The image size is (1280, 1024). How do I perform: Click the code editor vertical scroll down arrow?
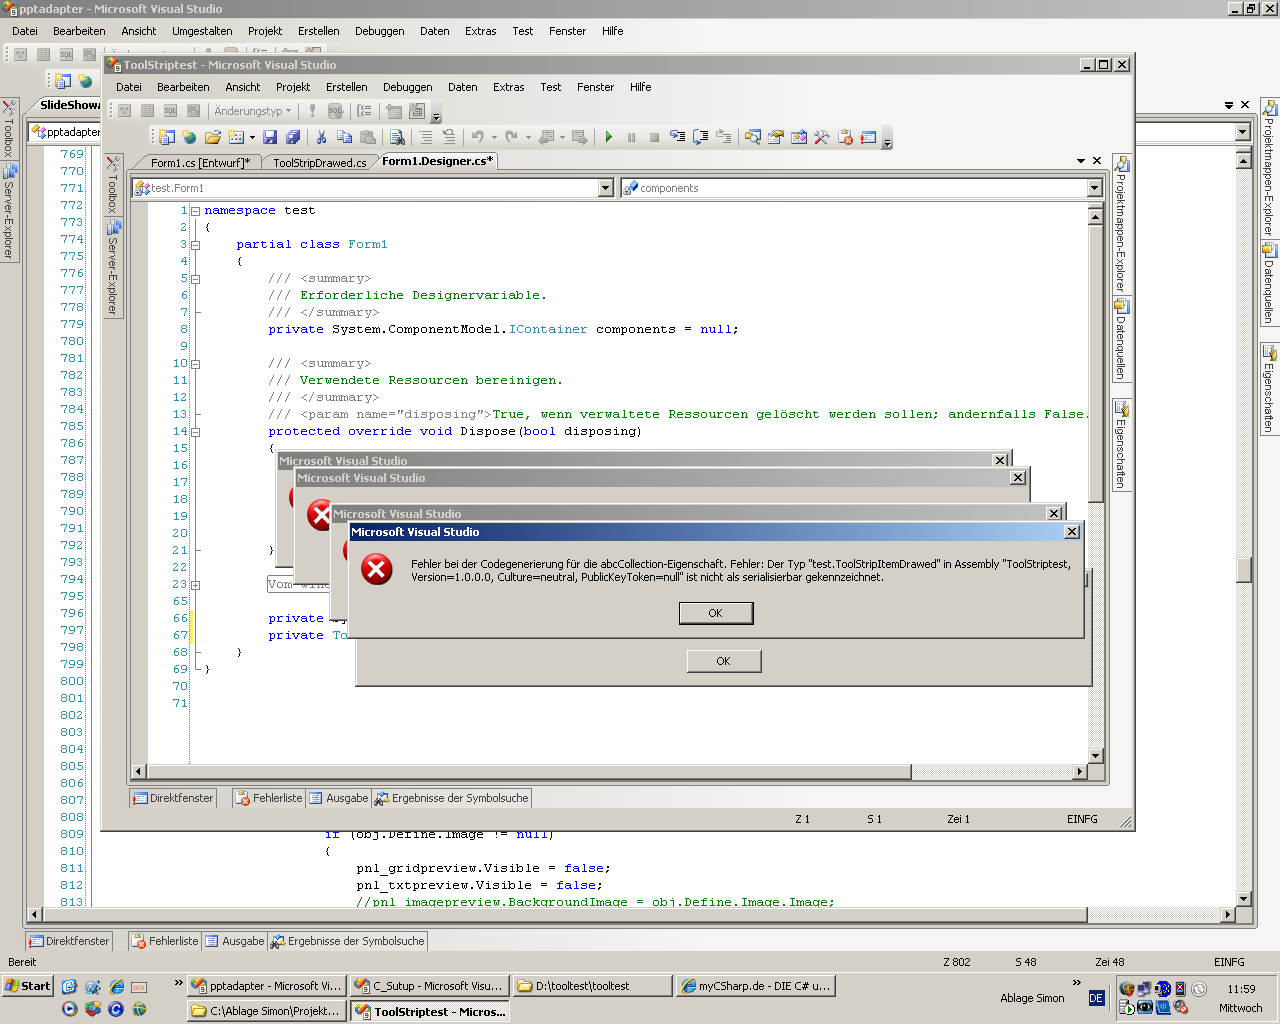[x=1096, y=756]
